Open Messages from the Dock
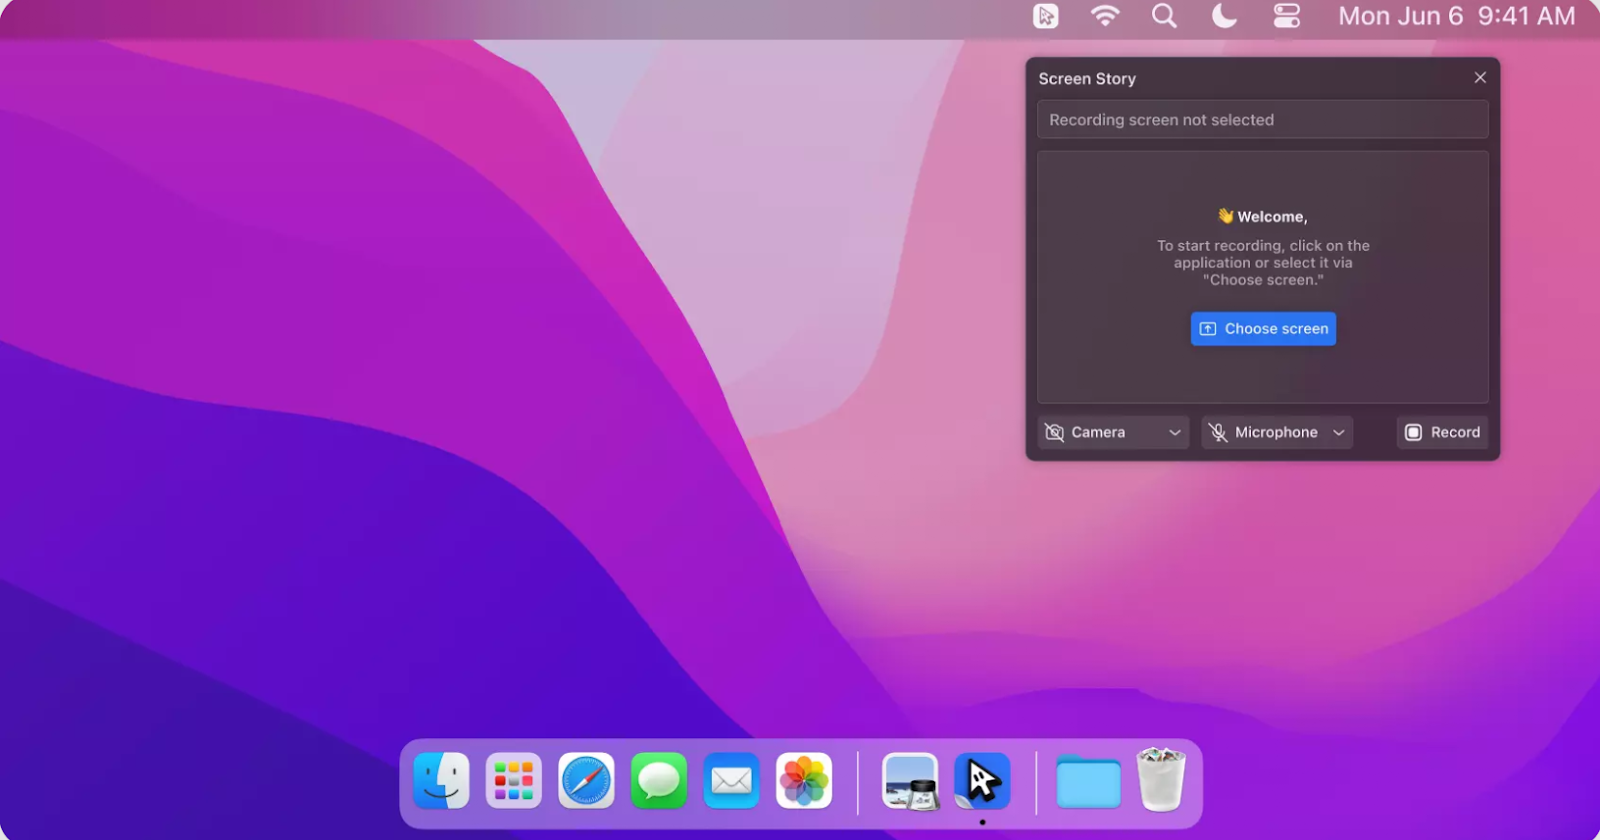The image size is (1600, 840). pyautogui.click(x=659, y=781)
